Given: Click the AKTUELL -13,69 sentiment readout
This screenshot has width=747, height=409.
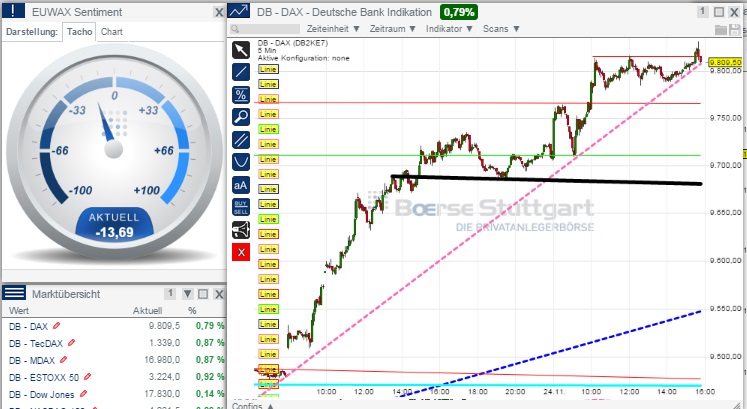Looking at the screenshot, I should (114, 225).
